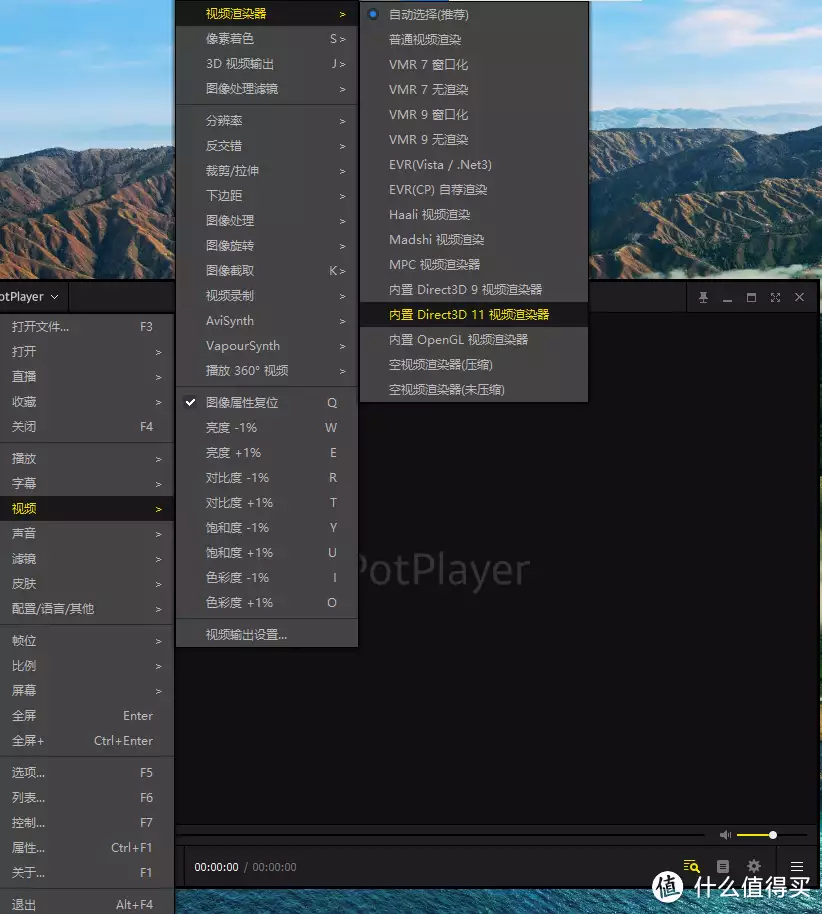The height and width of the screenshot is (914, 822).
Task: Expand the 声音 submenu
Action: click(x=87, y=533)
